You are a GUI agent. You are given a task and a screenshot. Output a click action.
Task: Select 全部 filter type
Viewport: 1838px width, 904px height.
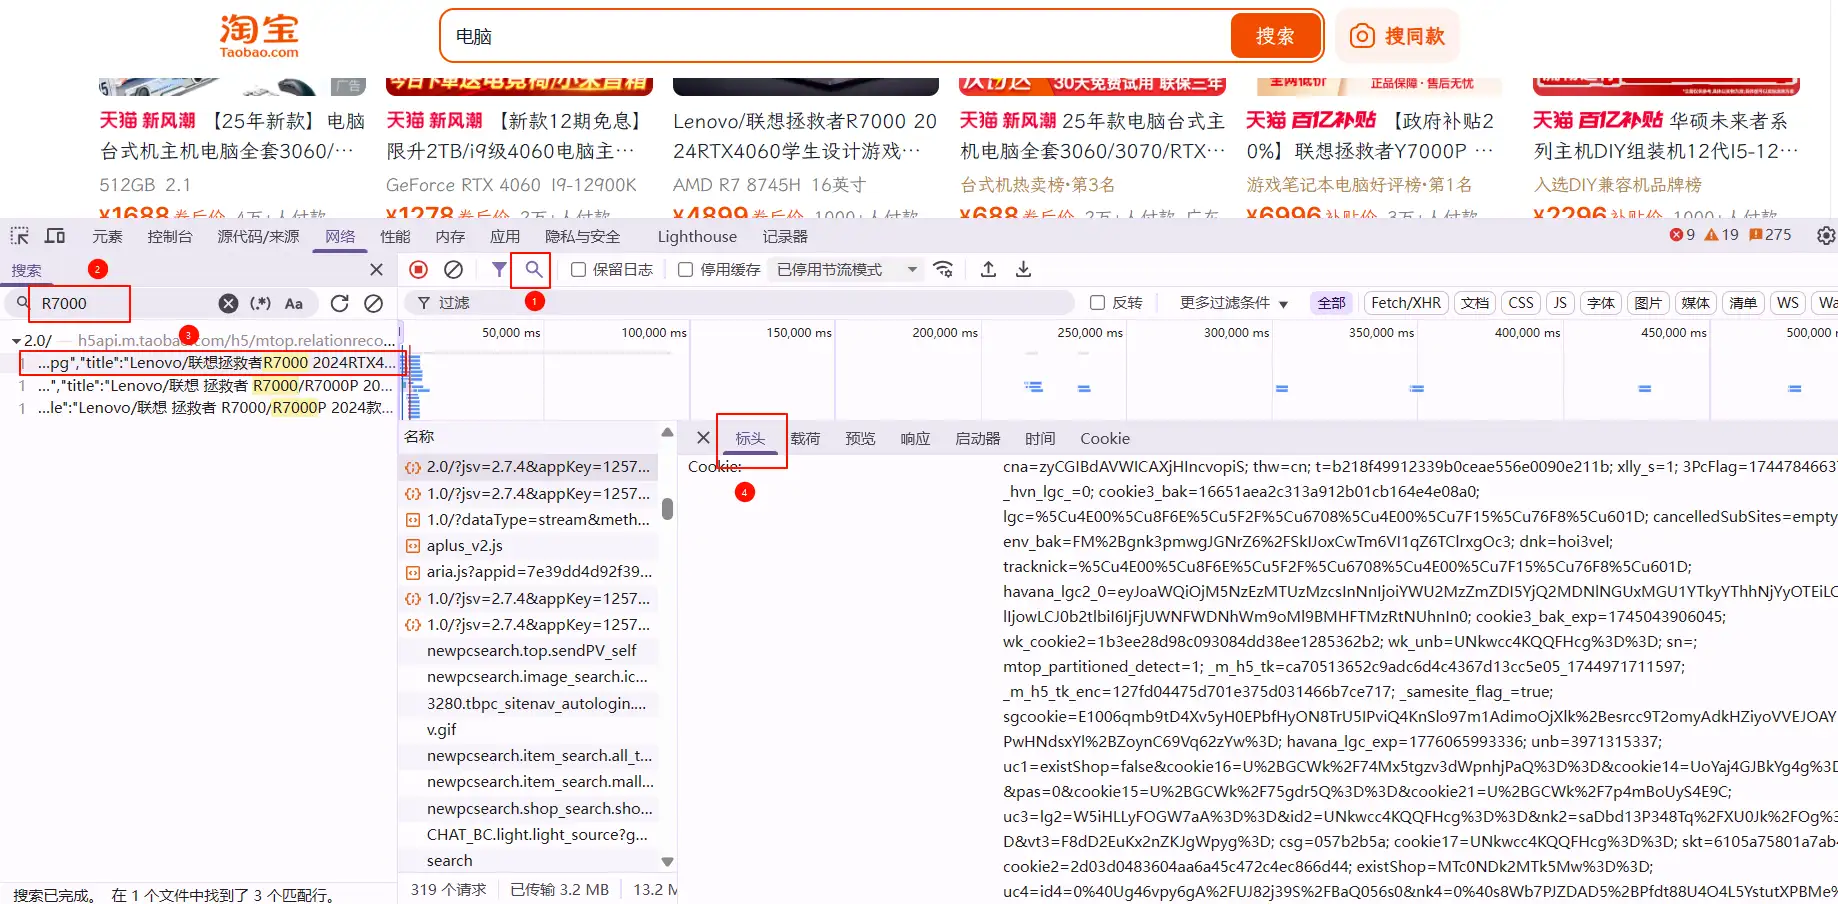(x=1331, y=303)
